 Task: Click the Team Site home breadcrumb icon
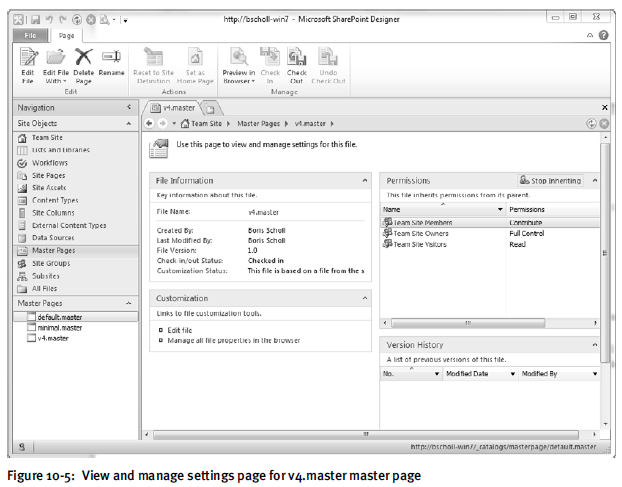[x=185, y=123]
